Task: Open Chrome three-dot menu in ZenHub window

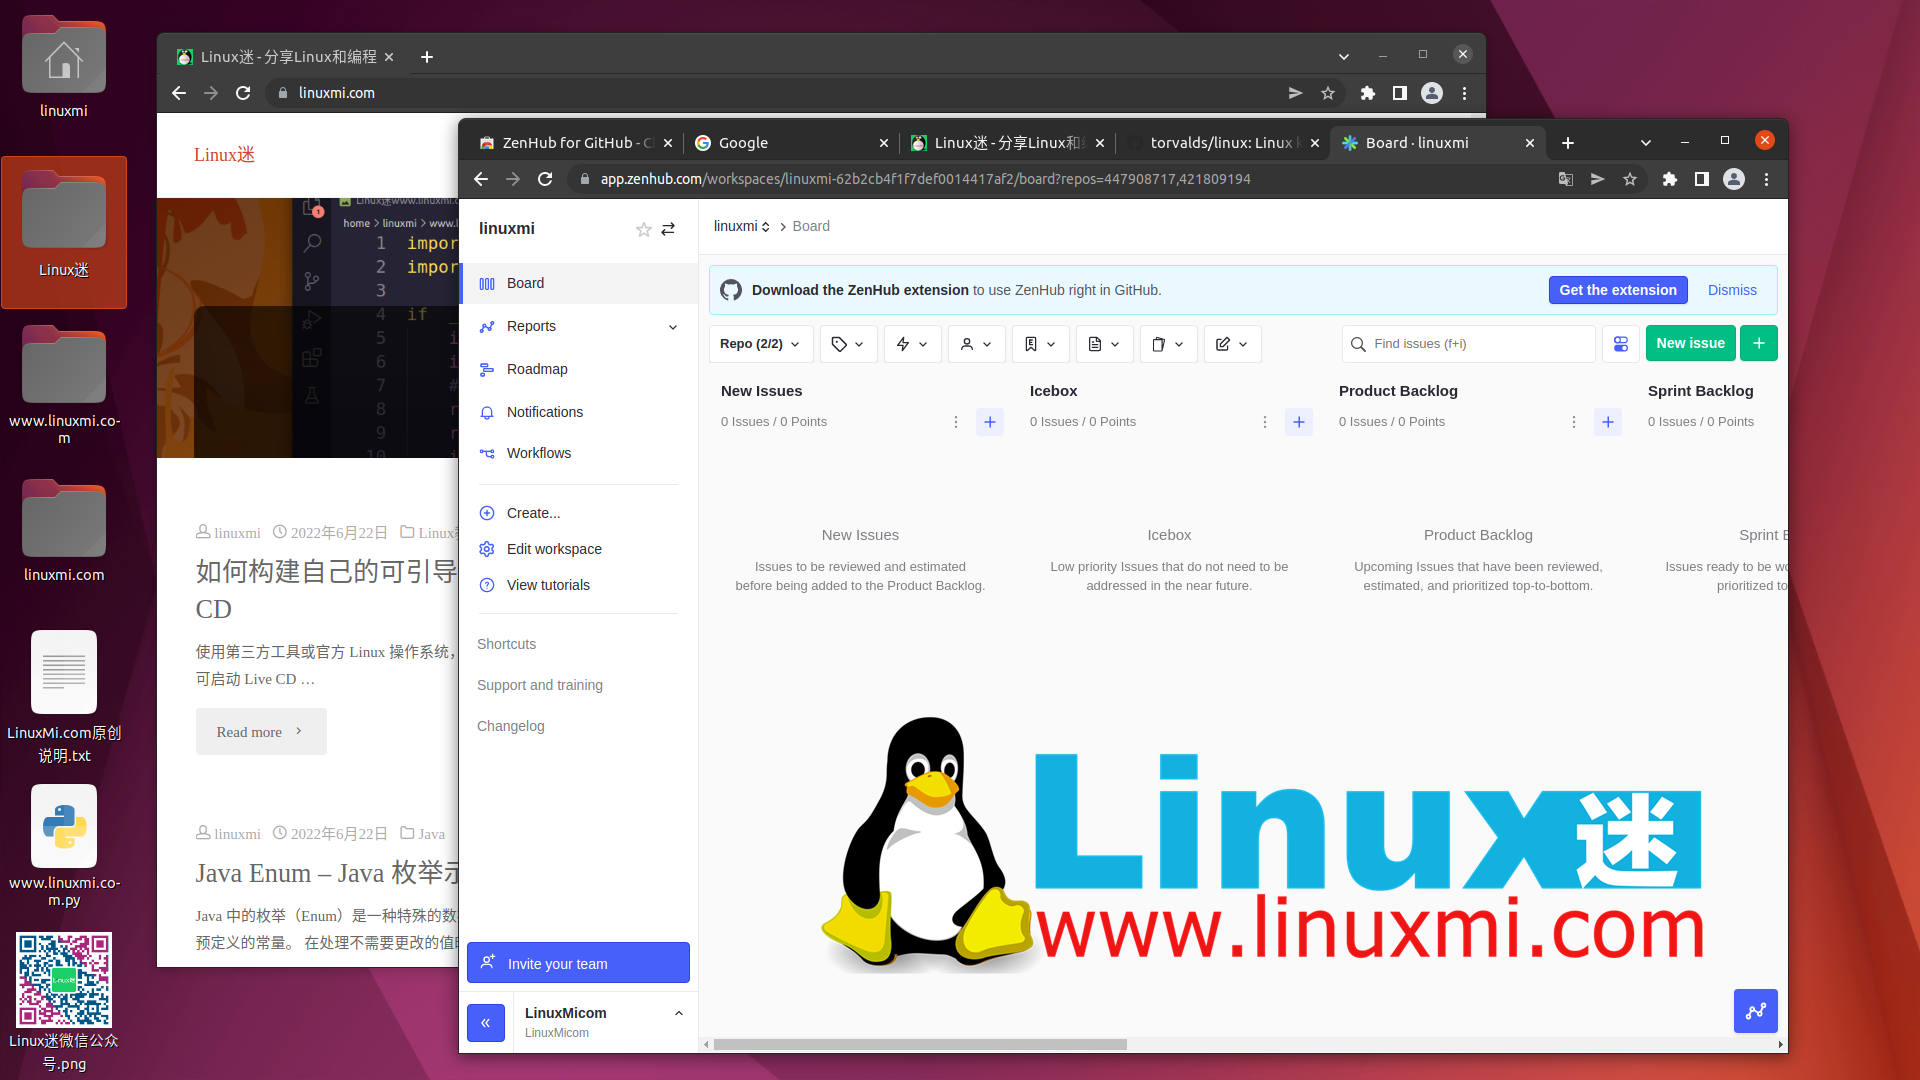Action: (1767, 179)
